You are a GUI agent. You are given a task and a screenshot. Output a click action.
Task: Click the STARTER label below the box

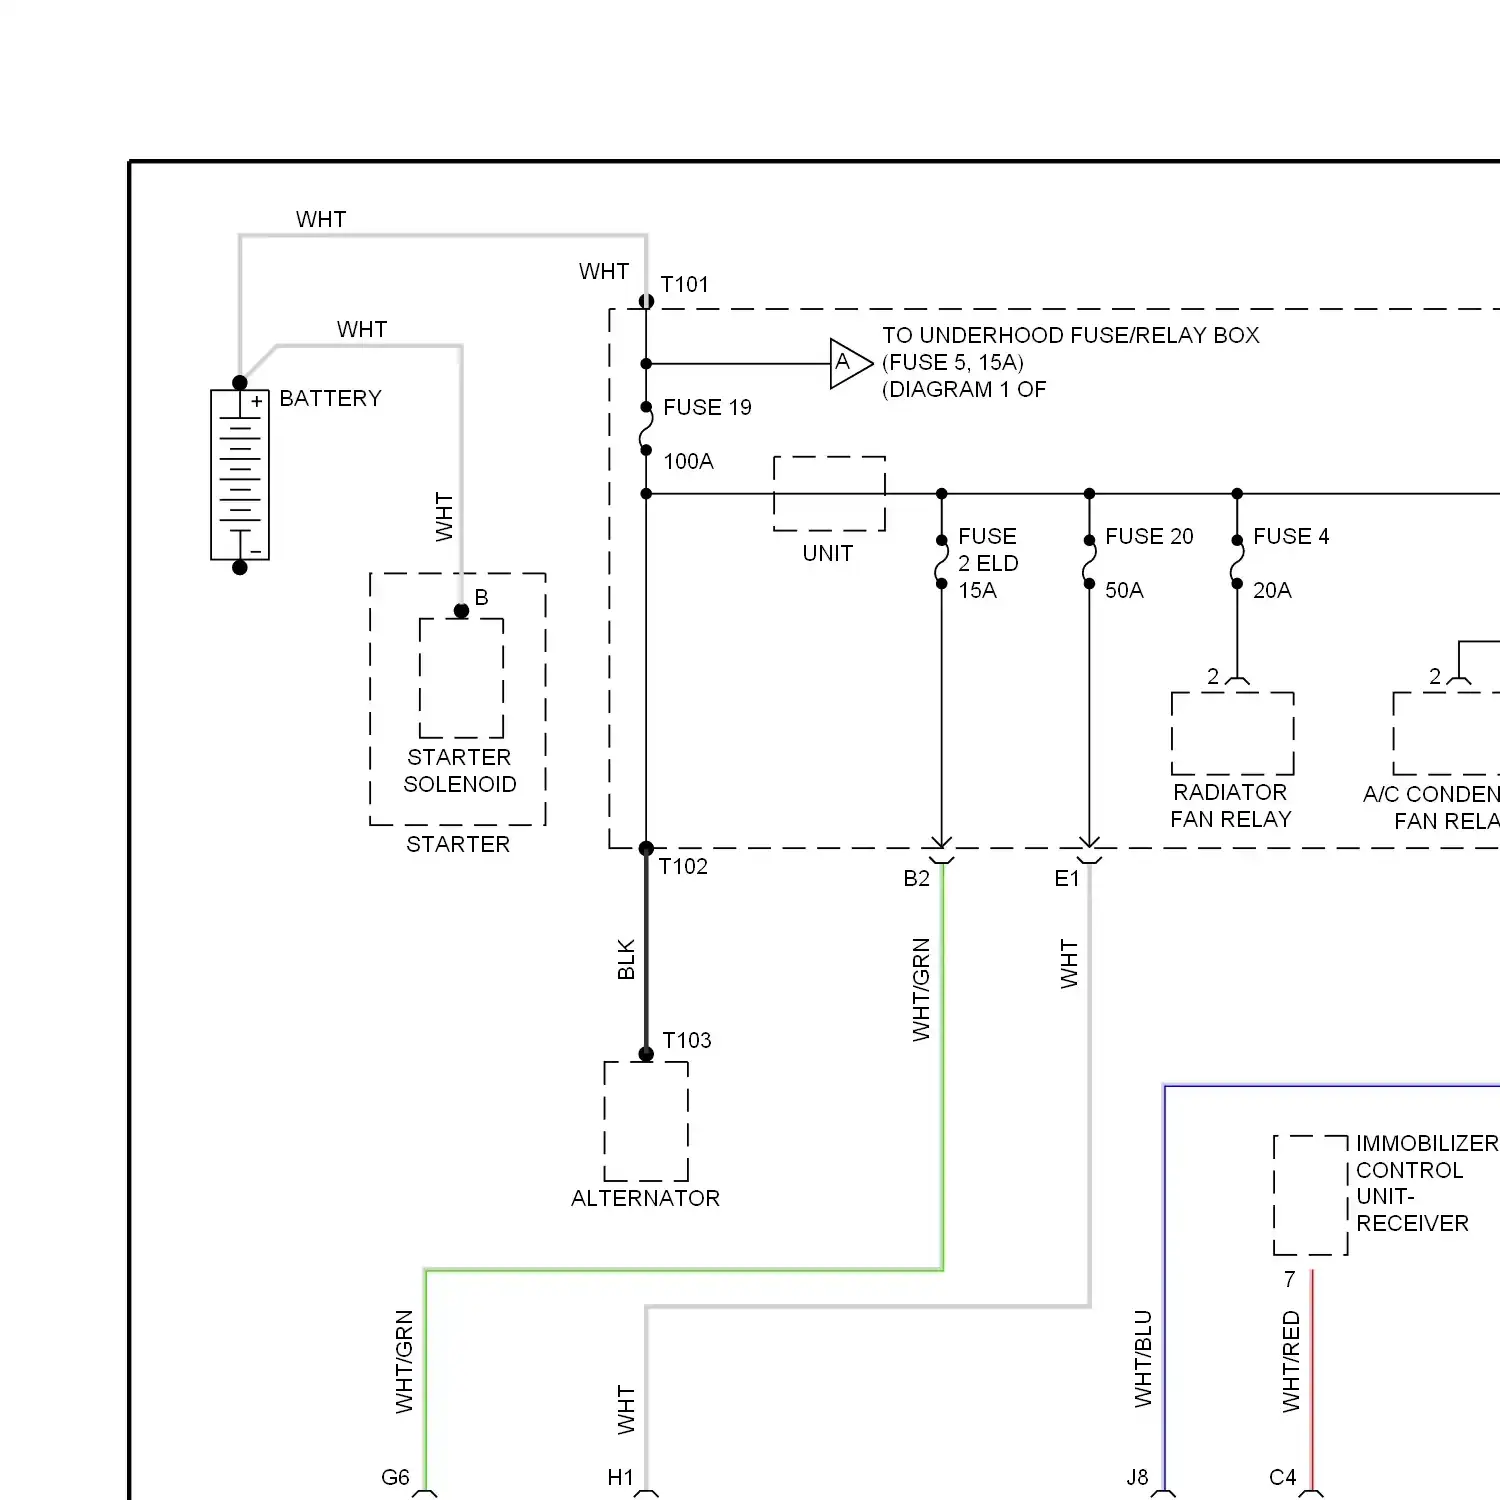458,844
